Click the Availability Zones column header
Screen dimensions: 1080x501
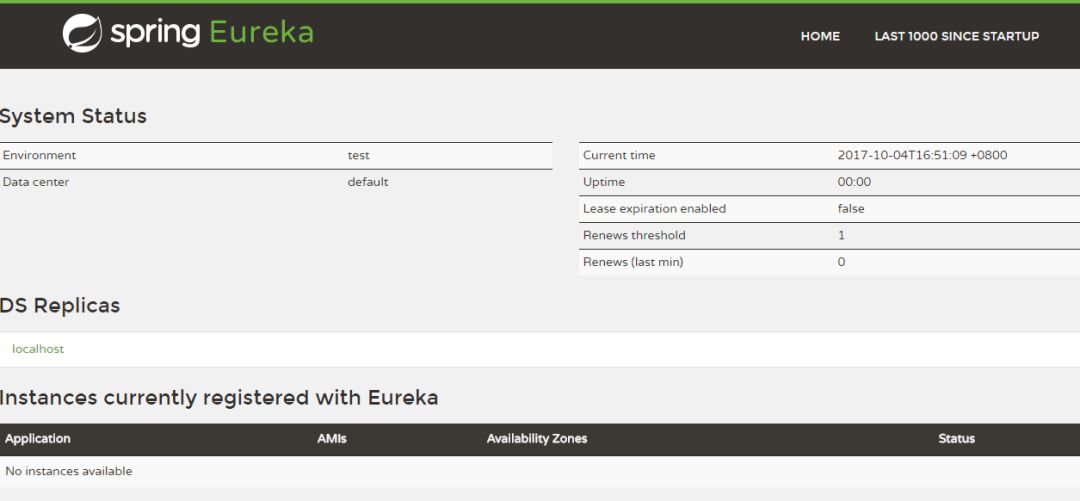pos(537,438)
